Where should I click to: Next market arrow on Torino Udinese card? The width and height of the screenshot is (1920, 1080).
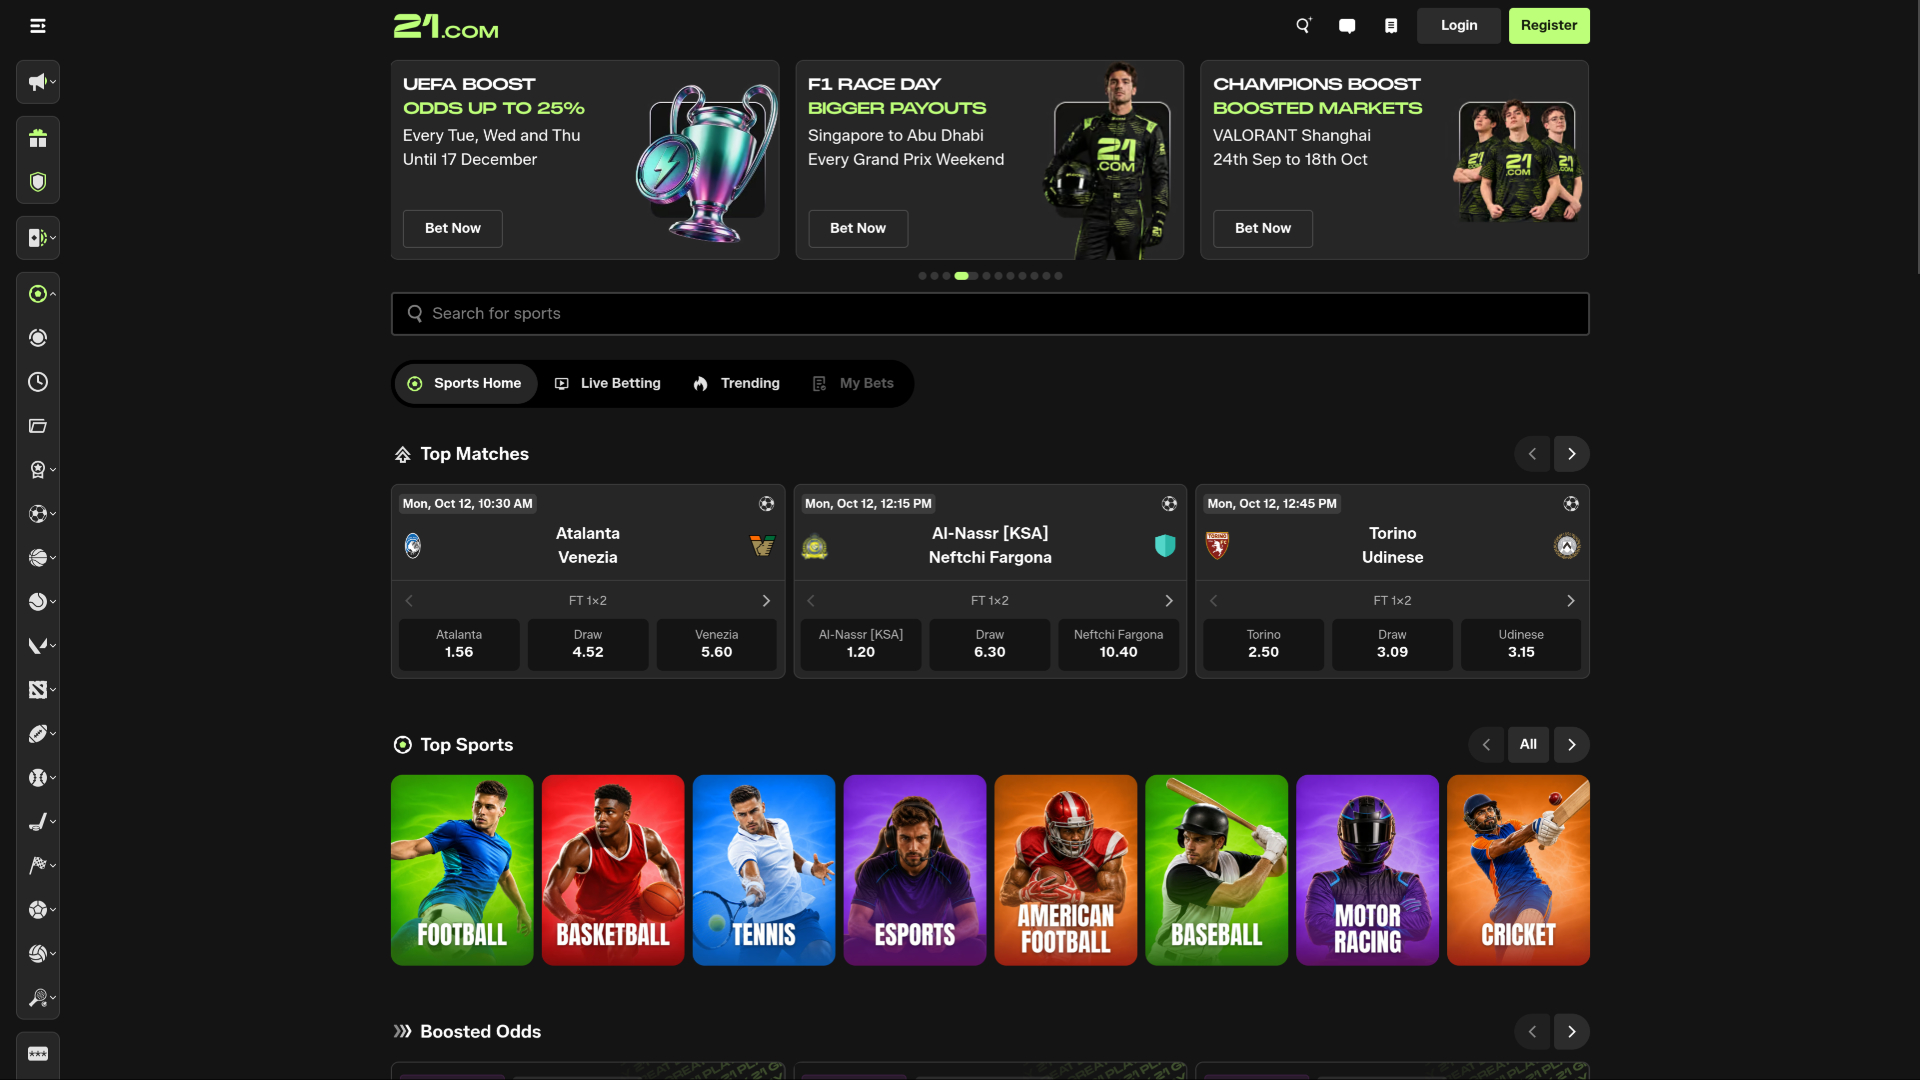pyautogui.click(x=1571, y=601)
